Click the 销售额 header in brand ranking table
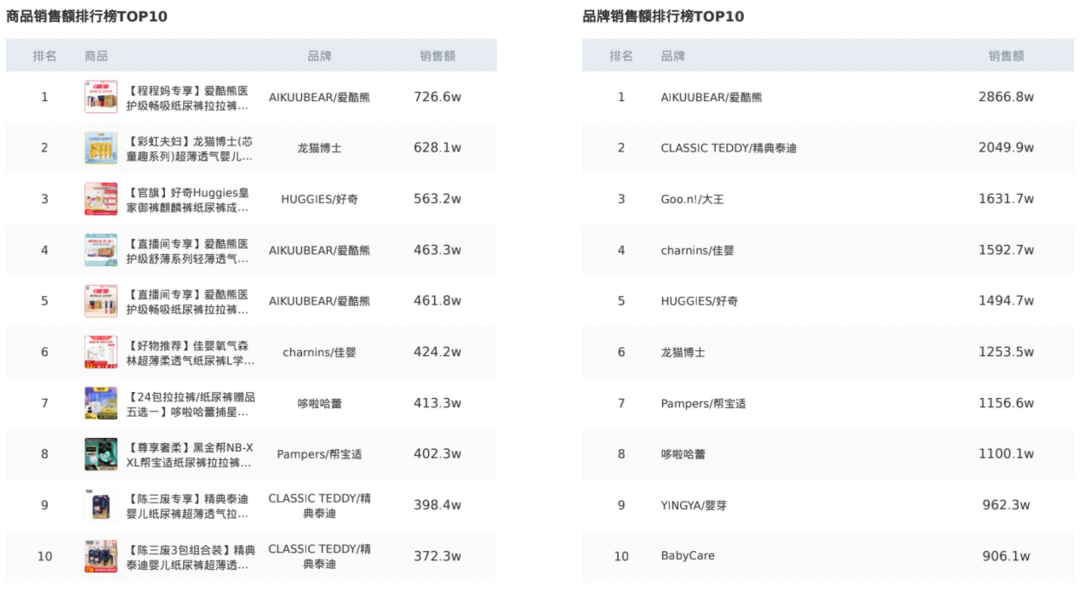Image resolution: width=1080 pixels, height=591 pixels. 1006,56
